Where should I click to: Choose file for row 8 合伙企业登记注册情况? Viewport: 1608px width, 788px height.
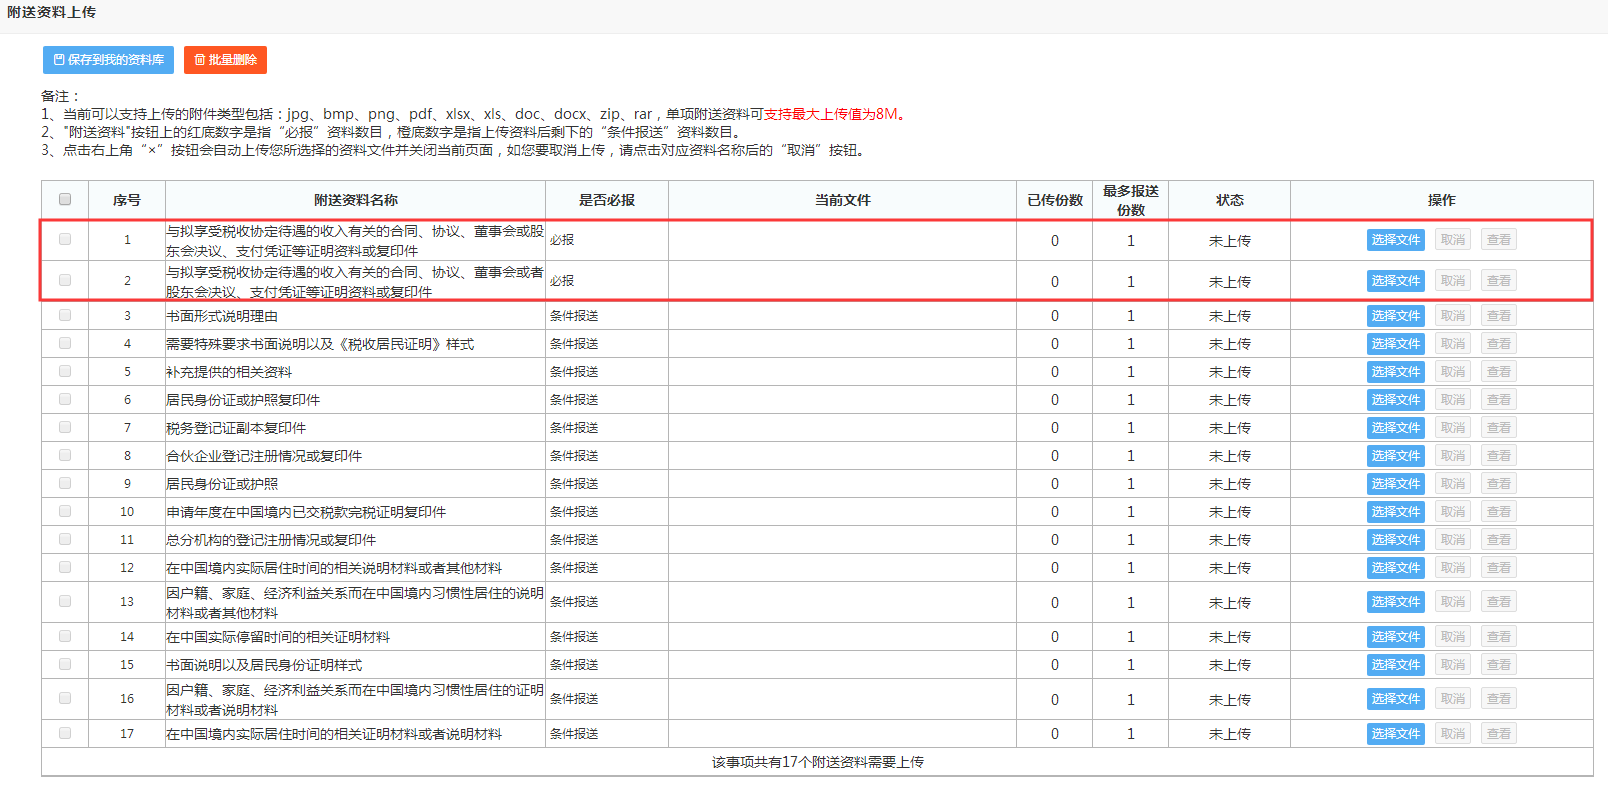(1396, 456)
